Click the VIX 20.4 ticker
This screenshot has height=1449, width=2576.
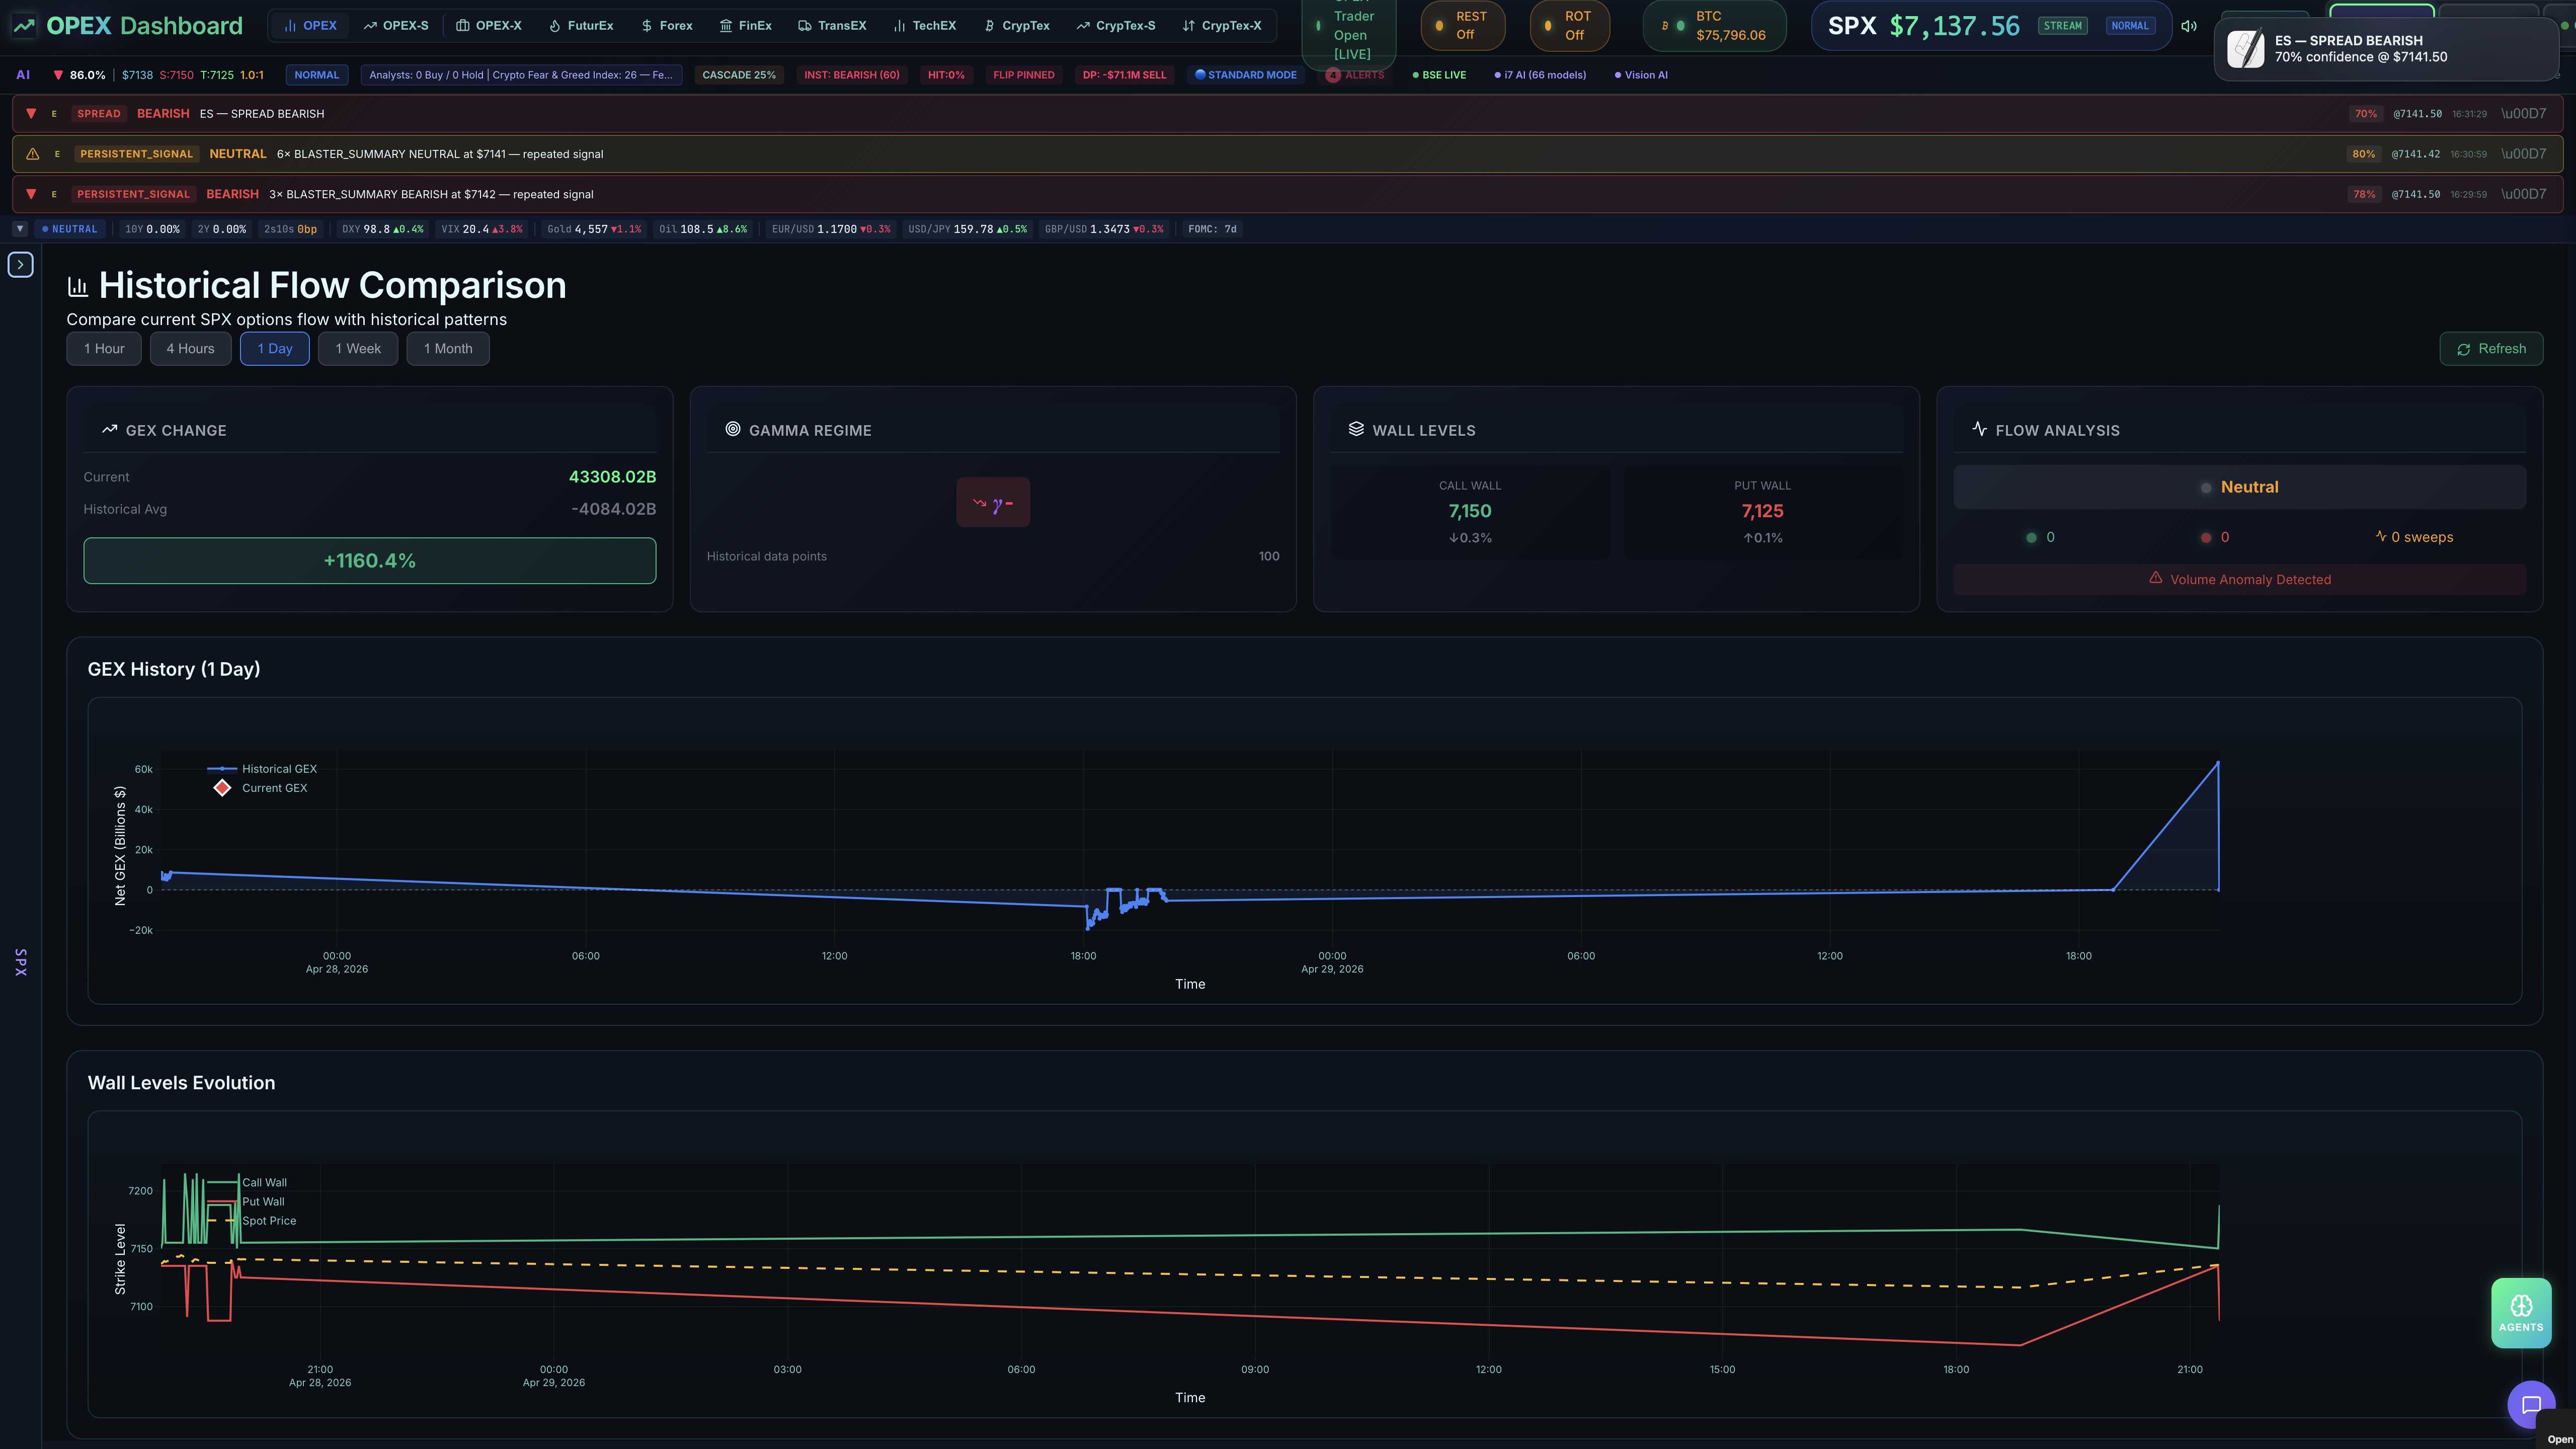(482, 229)
